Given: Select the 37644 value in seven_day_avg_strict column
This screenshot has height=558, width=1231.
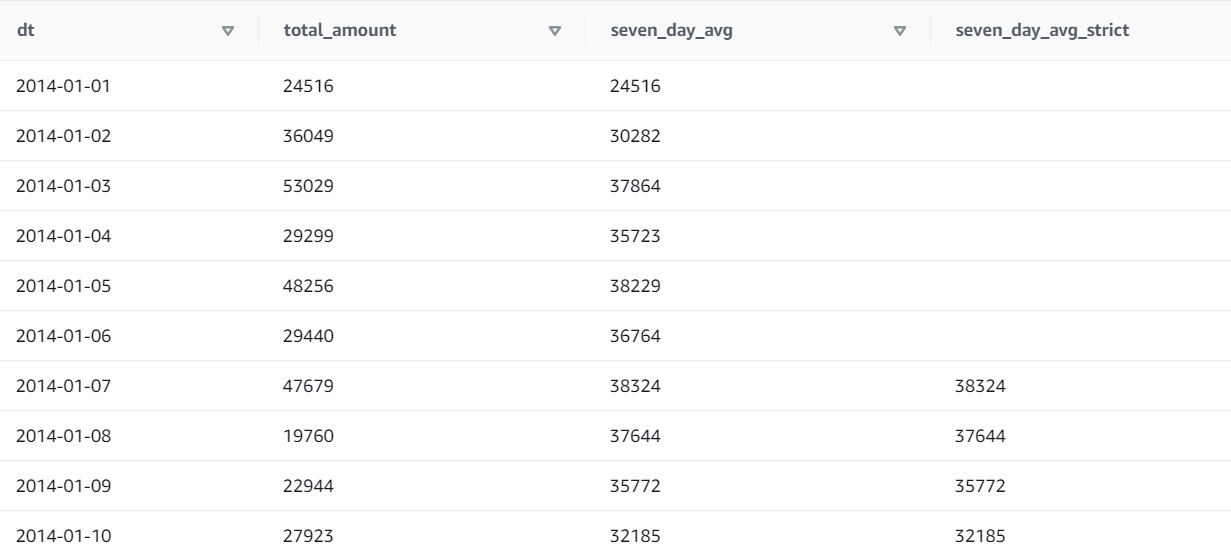Looking at the screenshot, I should pos(980,436).
